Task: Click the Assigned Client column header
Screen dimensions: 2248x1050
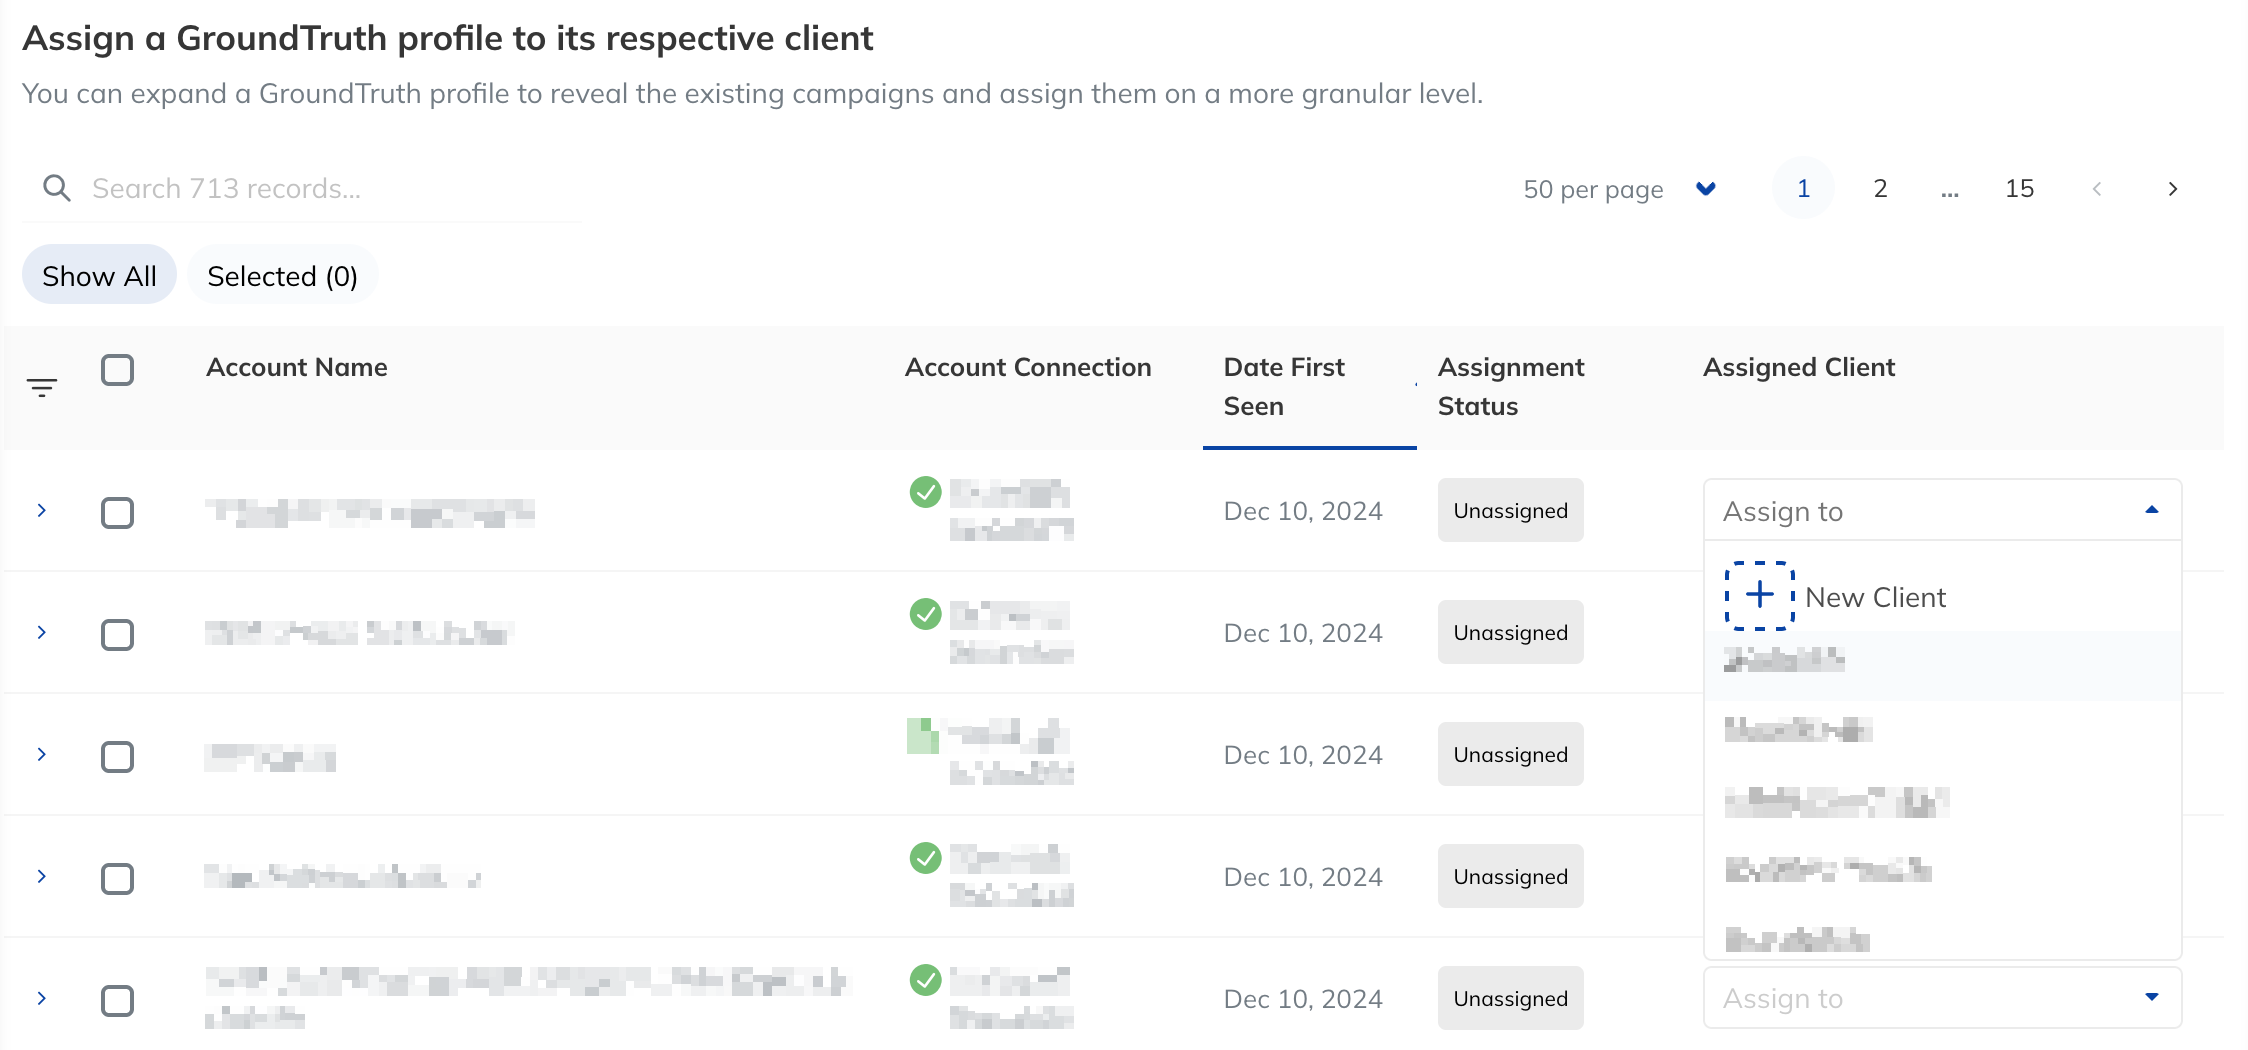Action: tap(1799, 367)
